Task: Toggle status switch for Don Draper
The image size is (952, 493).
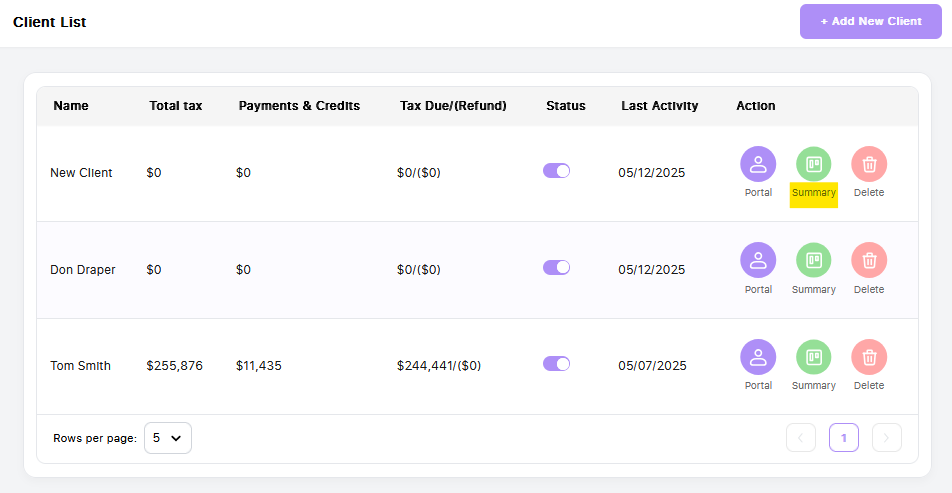Action: point(556,267)
